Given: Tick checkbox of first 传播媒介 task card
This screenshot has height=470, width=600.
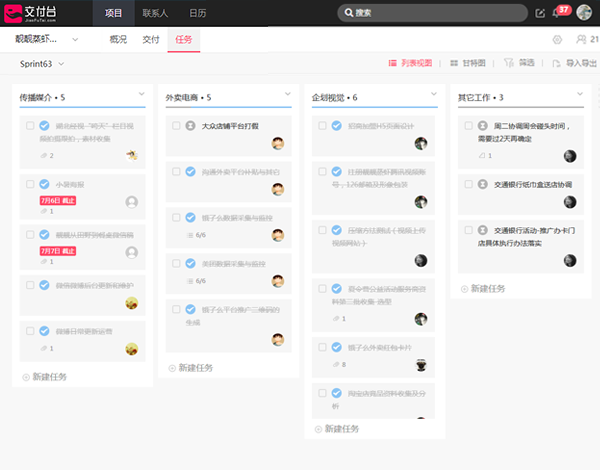Looking at the screenshot, I should pyautogui.click(x=30, y=126).
